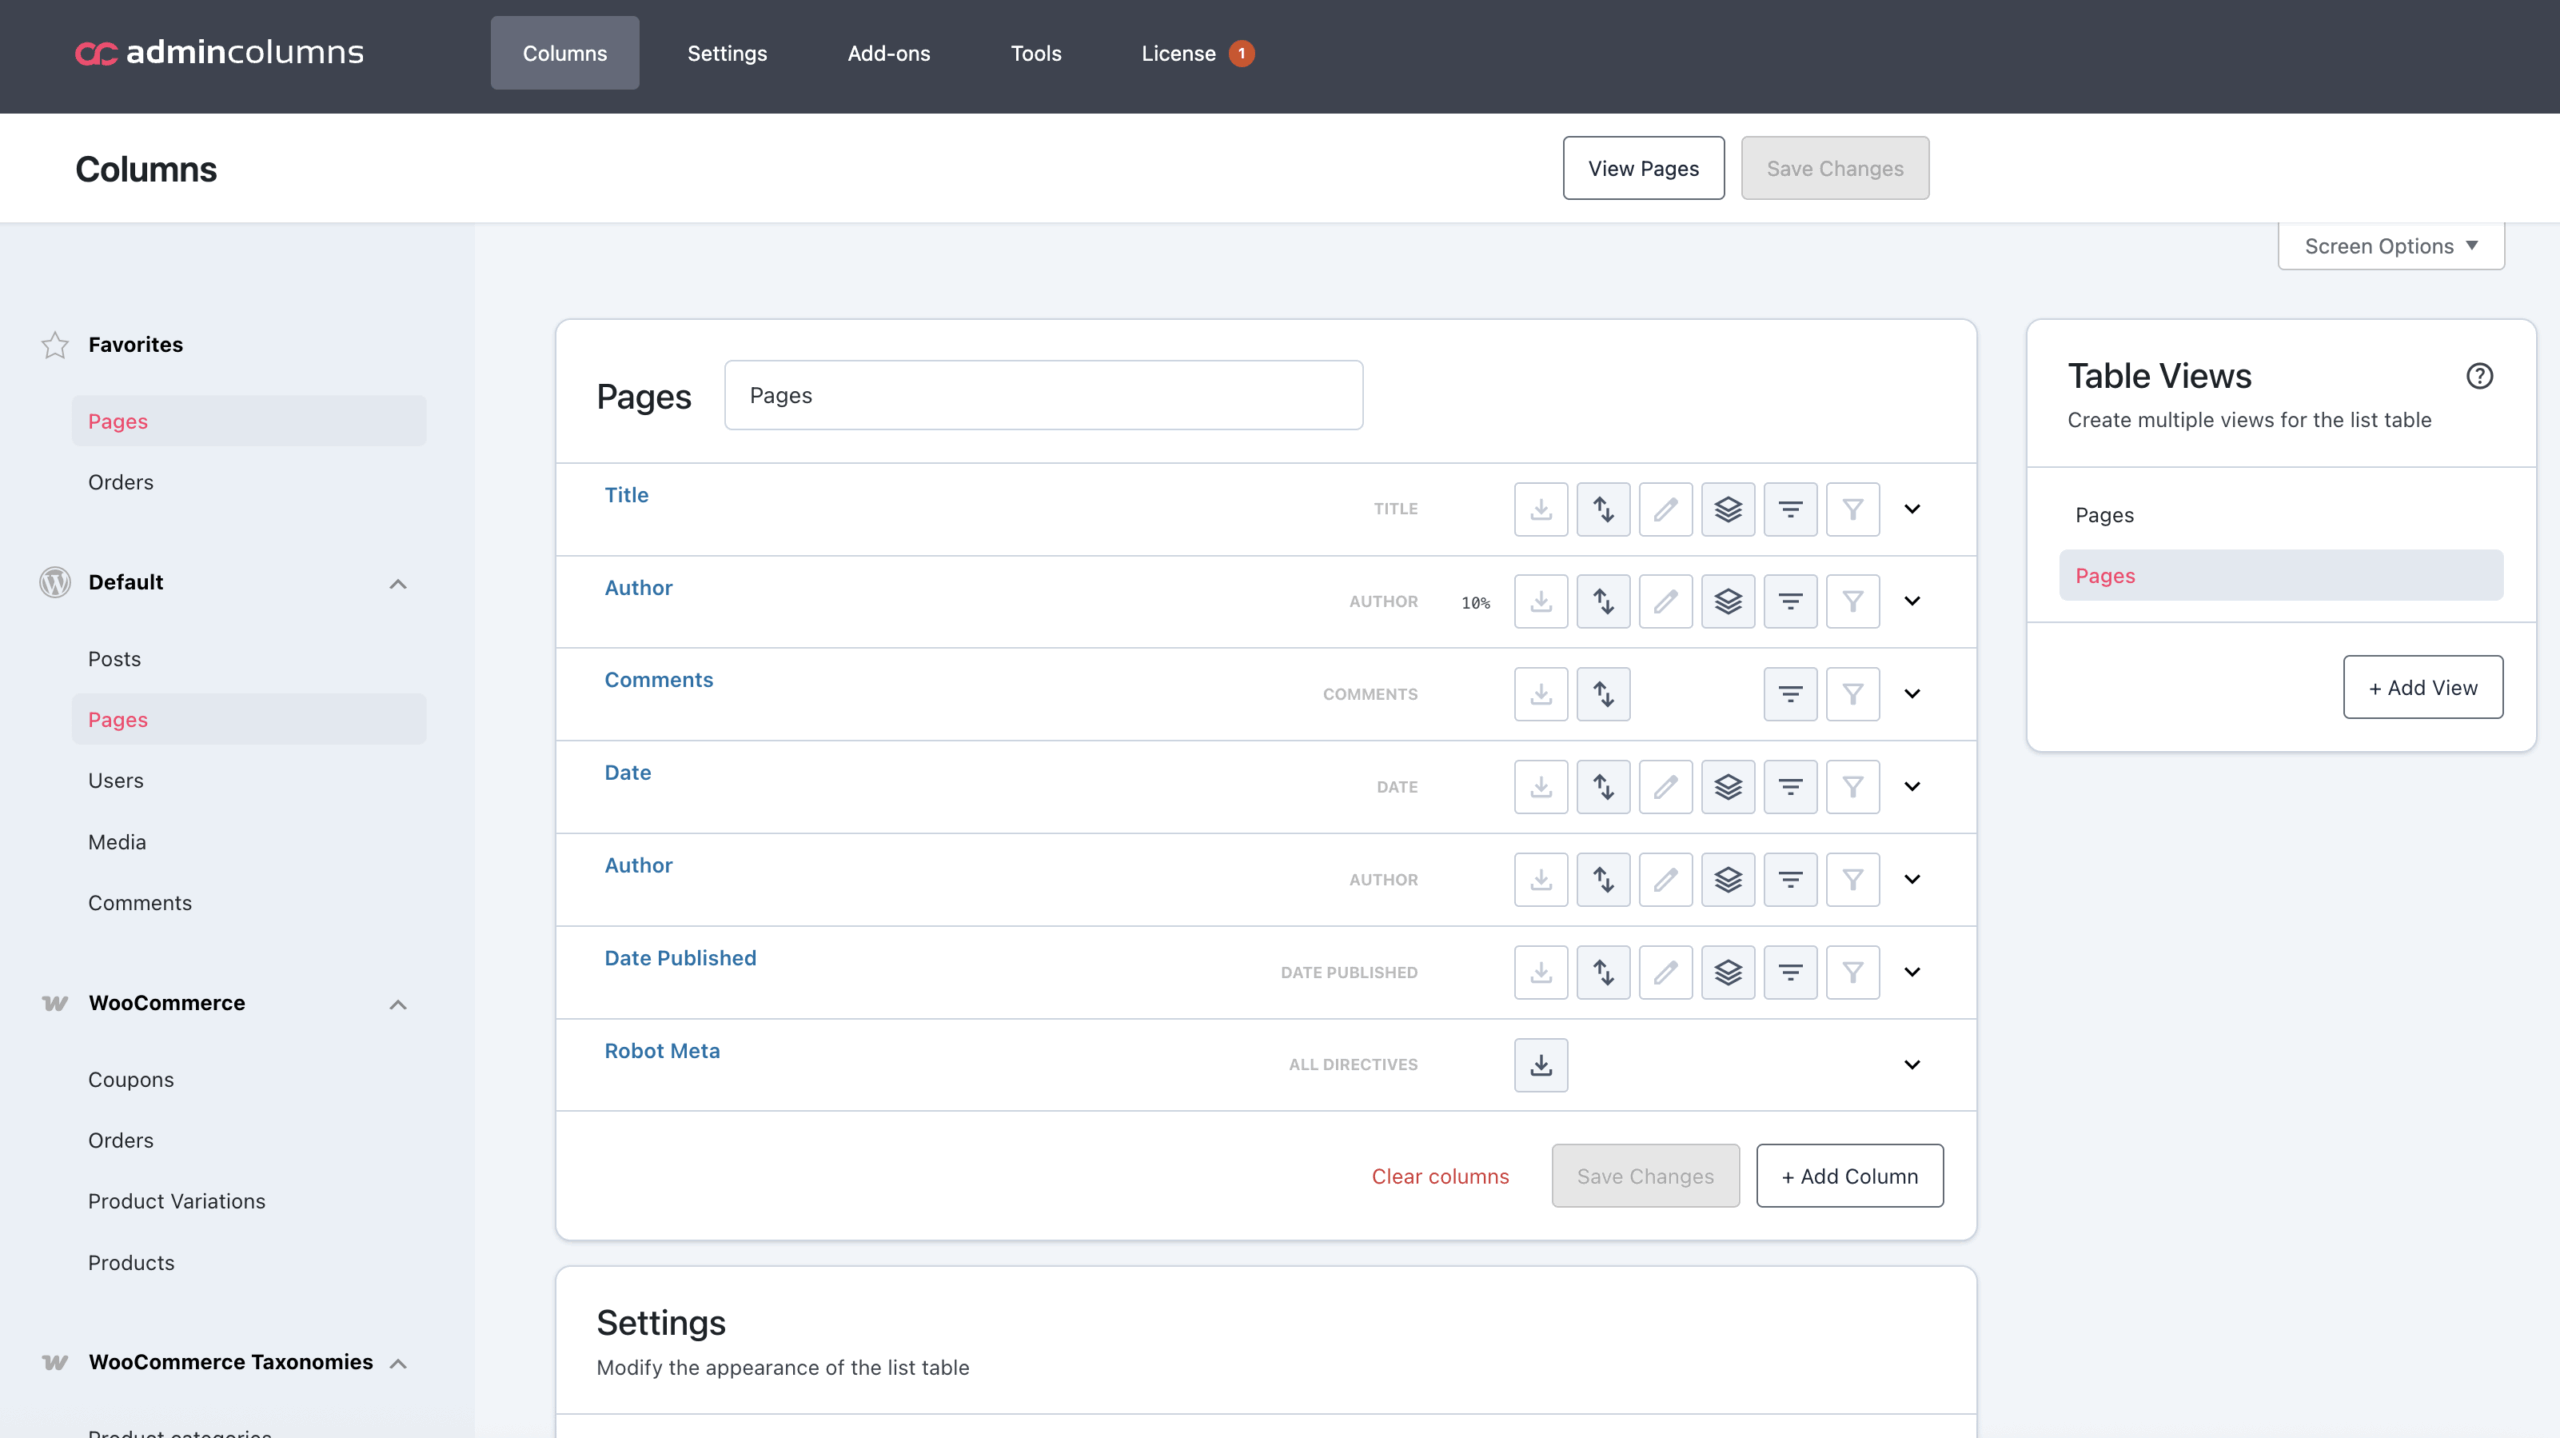Viewport: 2560px width, 1438px height.
Task: Click bulk edit layers icon on Title row
Action: tap(1728, 509)
